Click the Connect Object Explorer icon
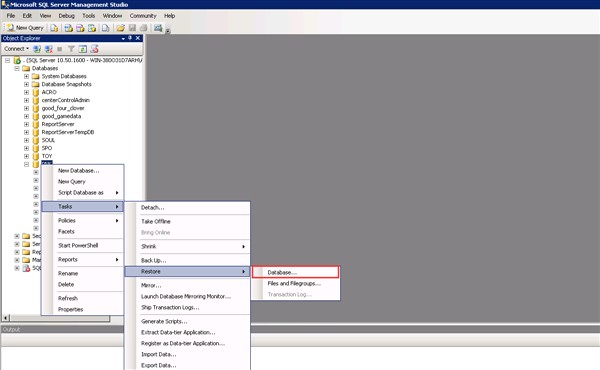This screenshot has width=600, height=370. (x=37, y=49)
